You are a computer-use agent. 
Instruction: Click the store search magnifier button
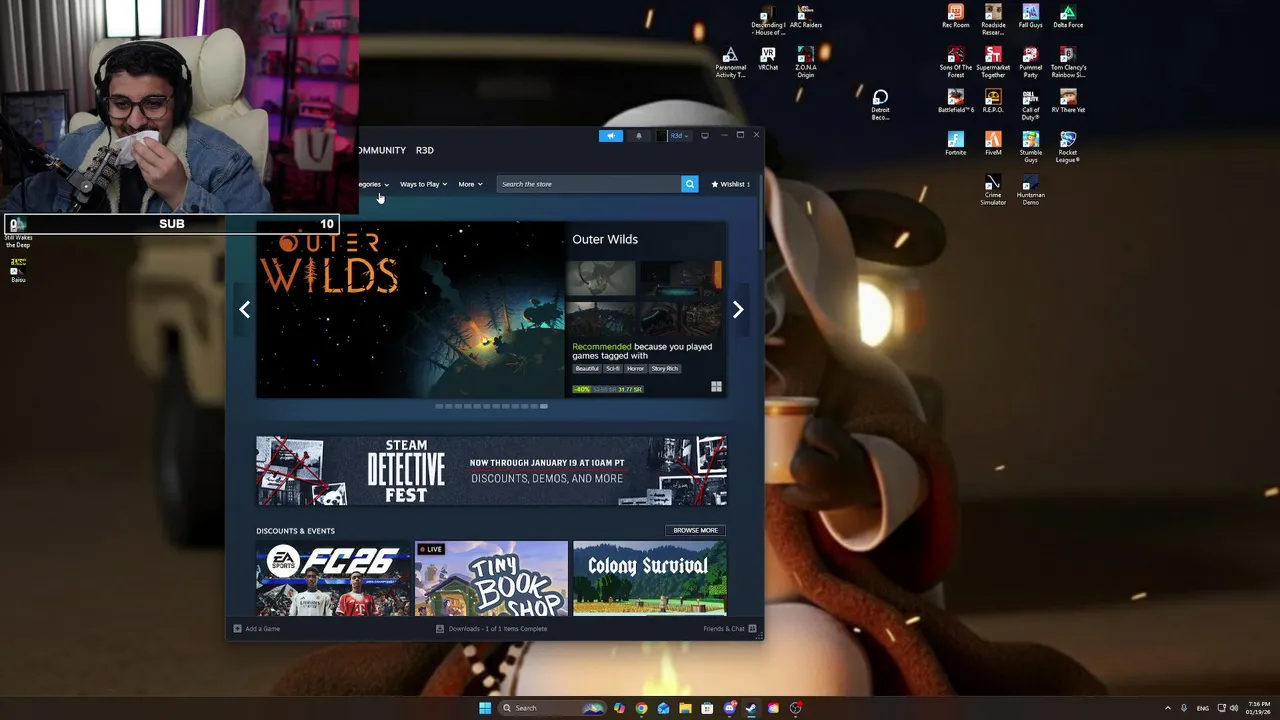(689, 184)
